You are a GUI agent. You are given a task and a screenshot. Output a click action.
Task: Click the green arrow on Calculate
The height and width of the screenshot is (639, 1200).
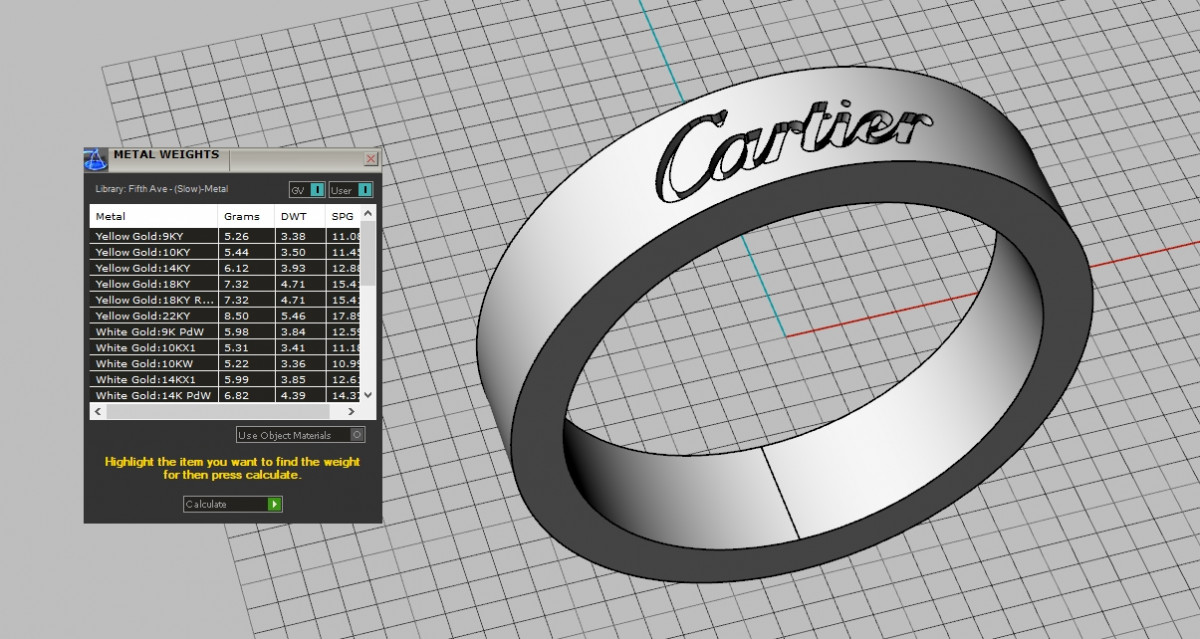tap(275, 504)
